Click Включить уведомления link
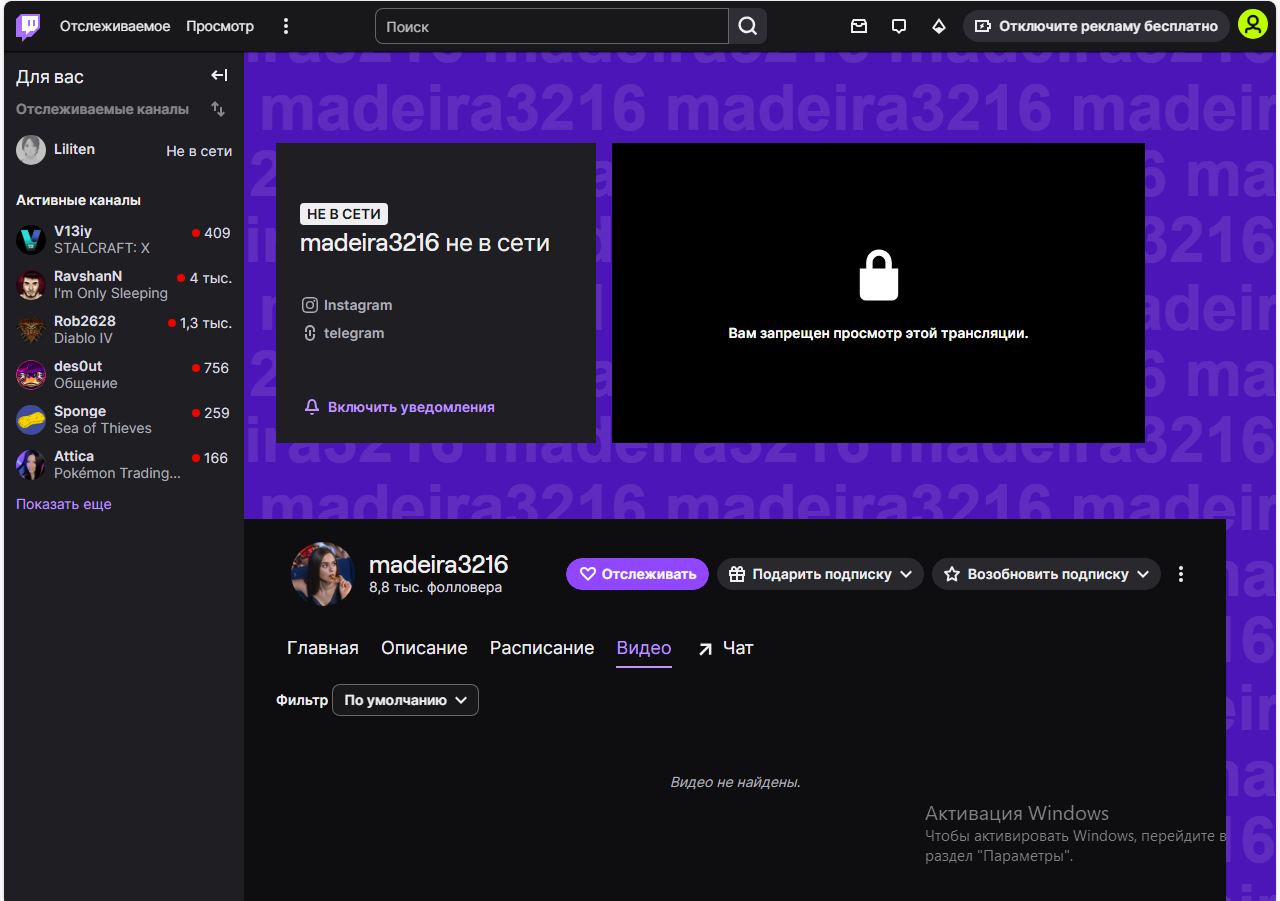 (x=411, y=407)
